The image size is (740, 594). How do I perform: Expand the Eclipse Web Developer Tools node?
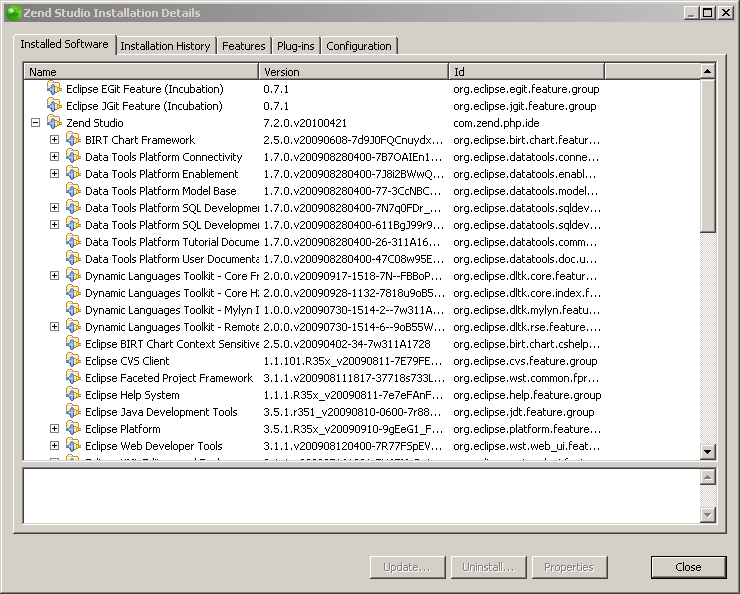coord(54,445)
